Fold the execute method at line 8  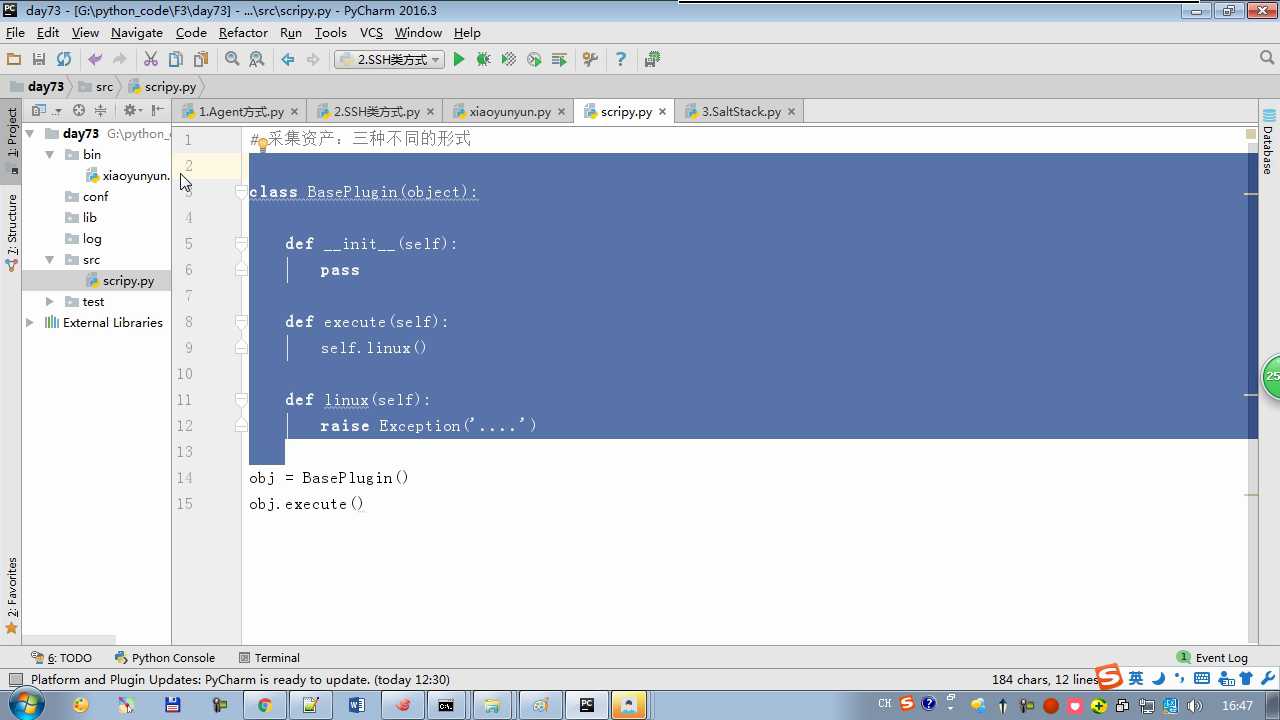pyautogui.click(x=241, y=322)
